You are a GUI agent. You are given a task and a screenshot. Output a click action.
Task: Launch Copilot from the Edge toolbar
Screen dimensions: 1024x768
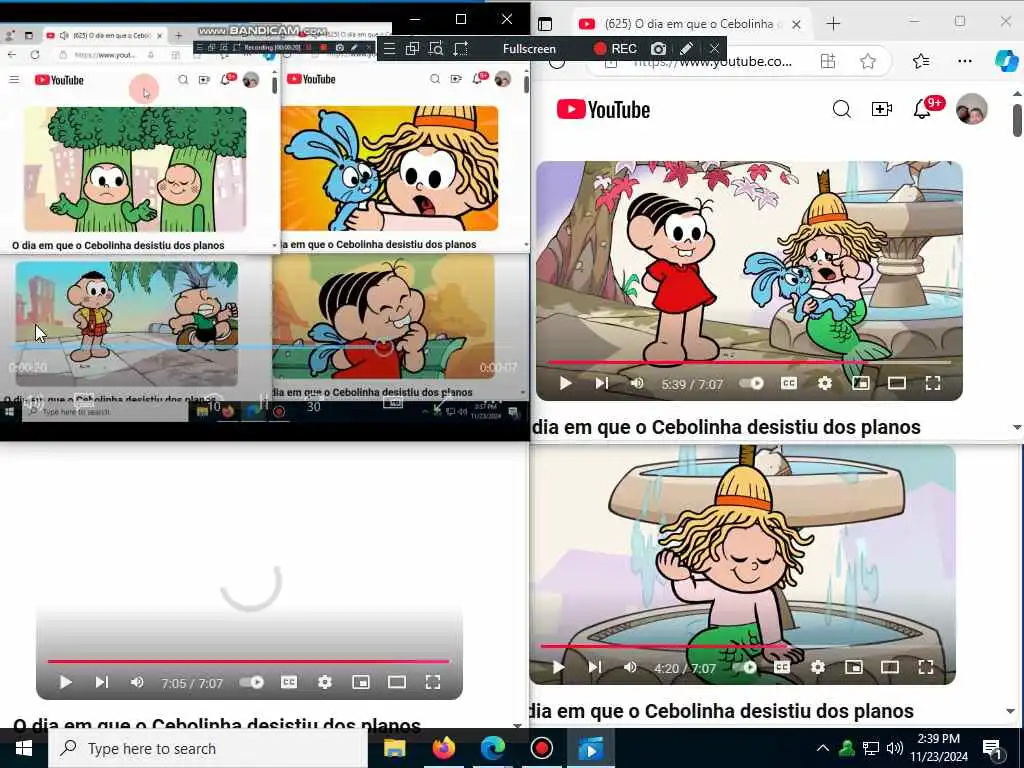pos(1006,61)
